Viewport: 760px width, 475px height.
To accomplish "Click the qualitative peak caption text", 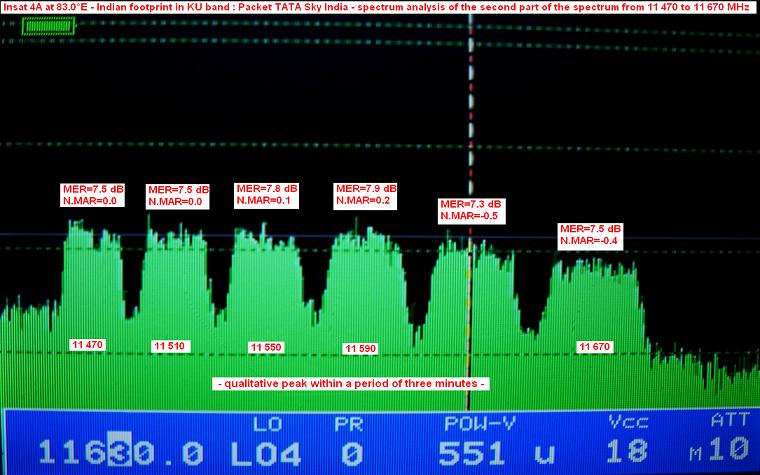I will [x=350, y=384].
